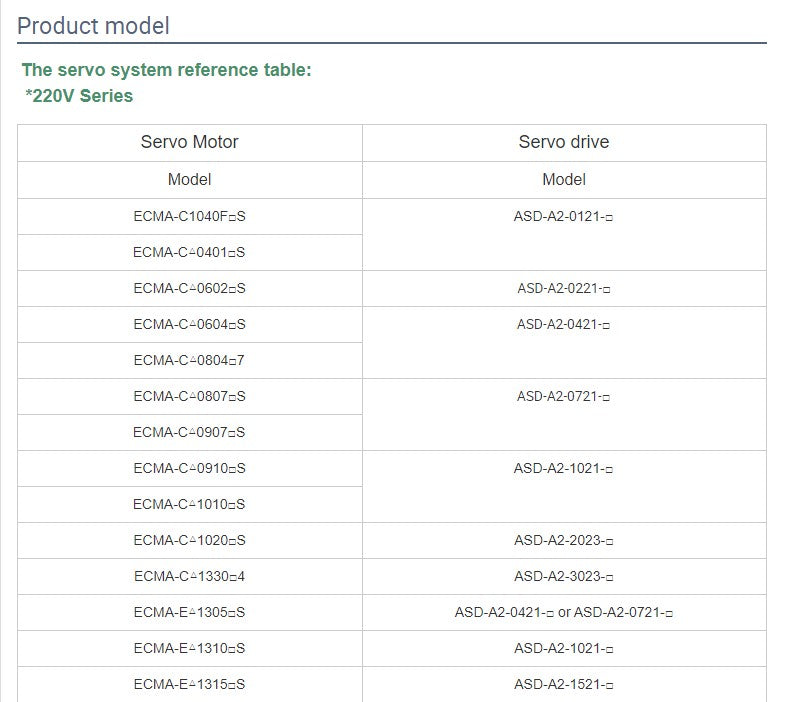This screenshot has width=787, height=702.
Task: Click the ECMA-E motor ending in 1305□S
Action: click(189, 612)
